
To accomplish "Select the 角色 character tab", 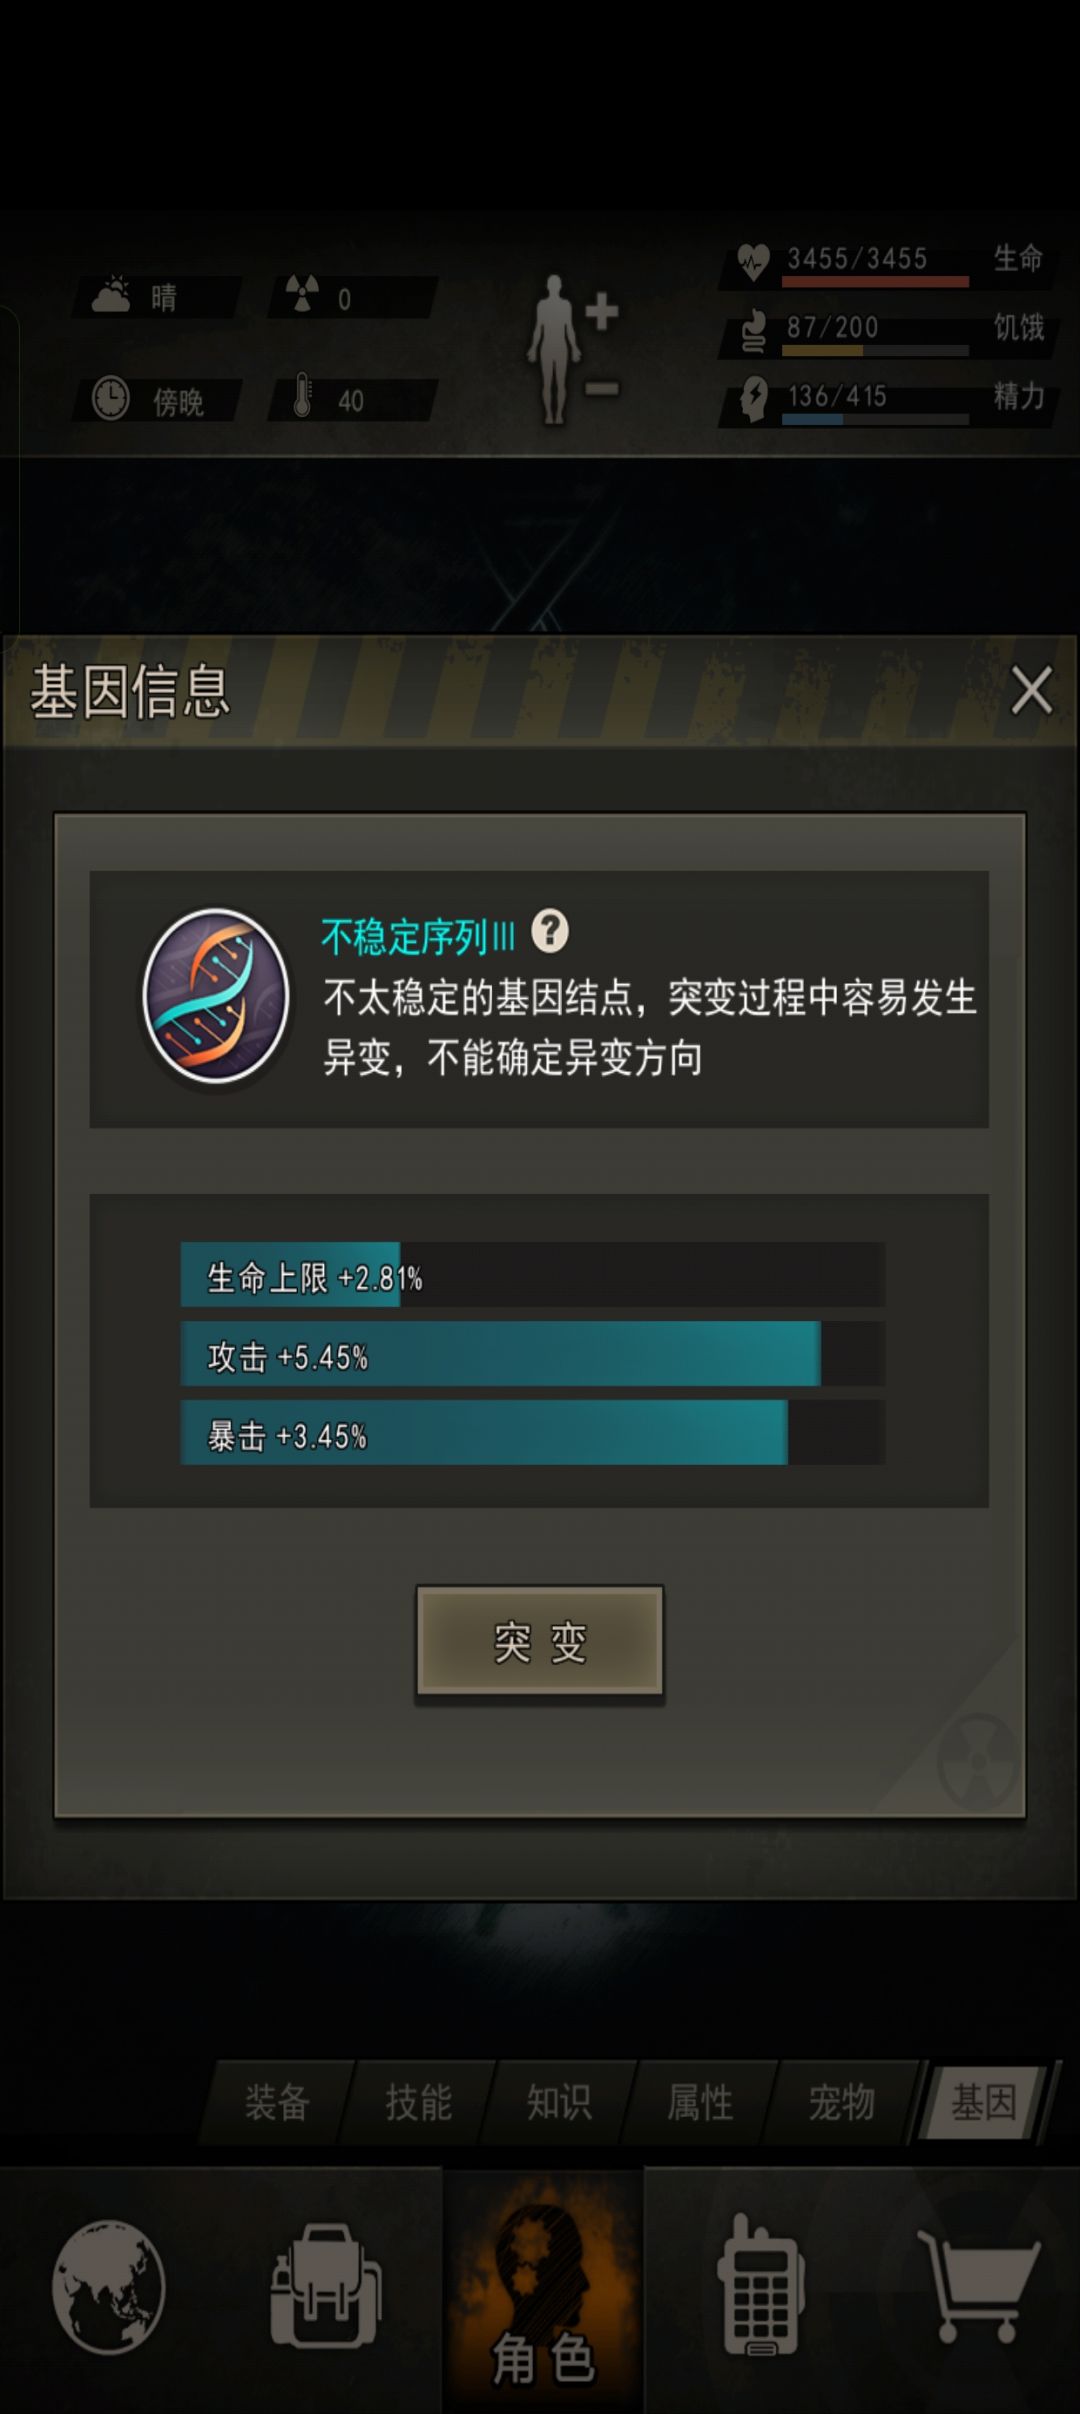I will click(543, 2289).
